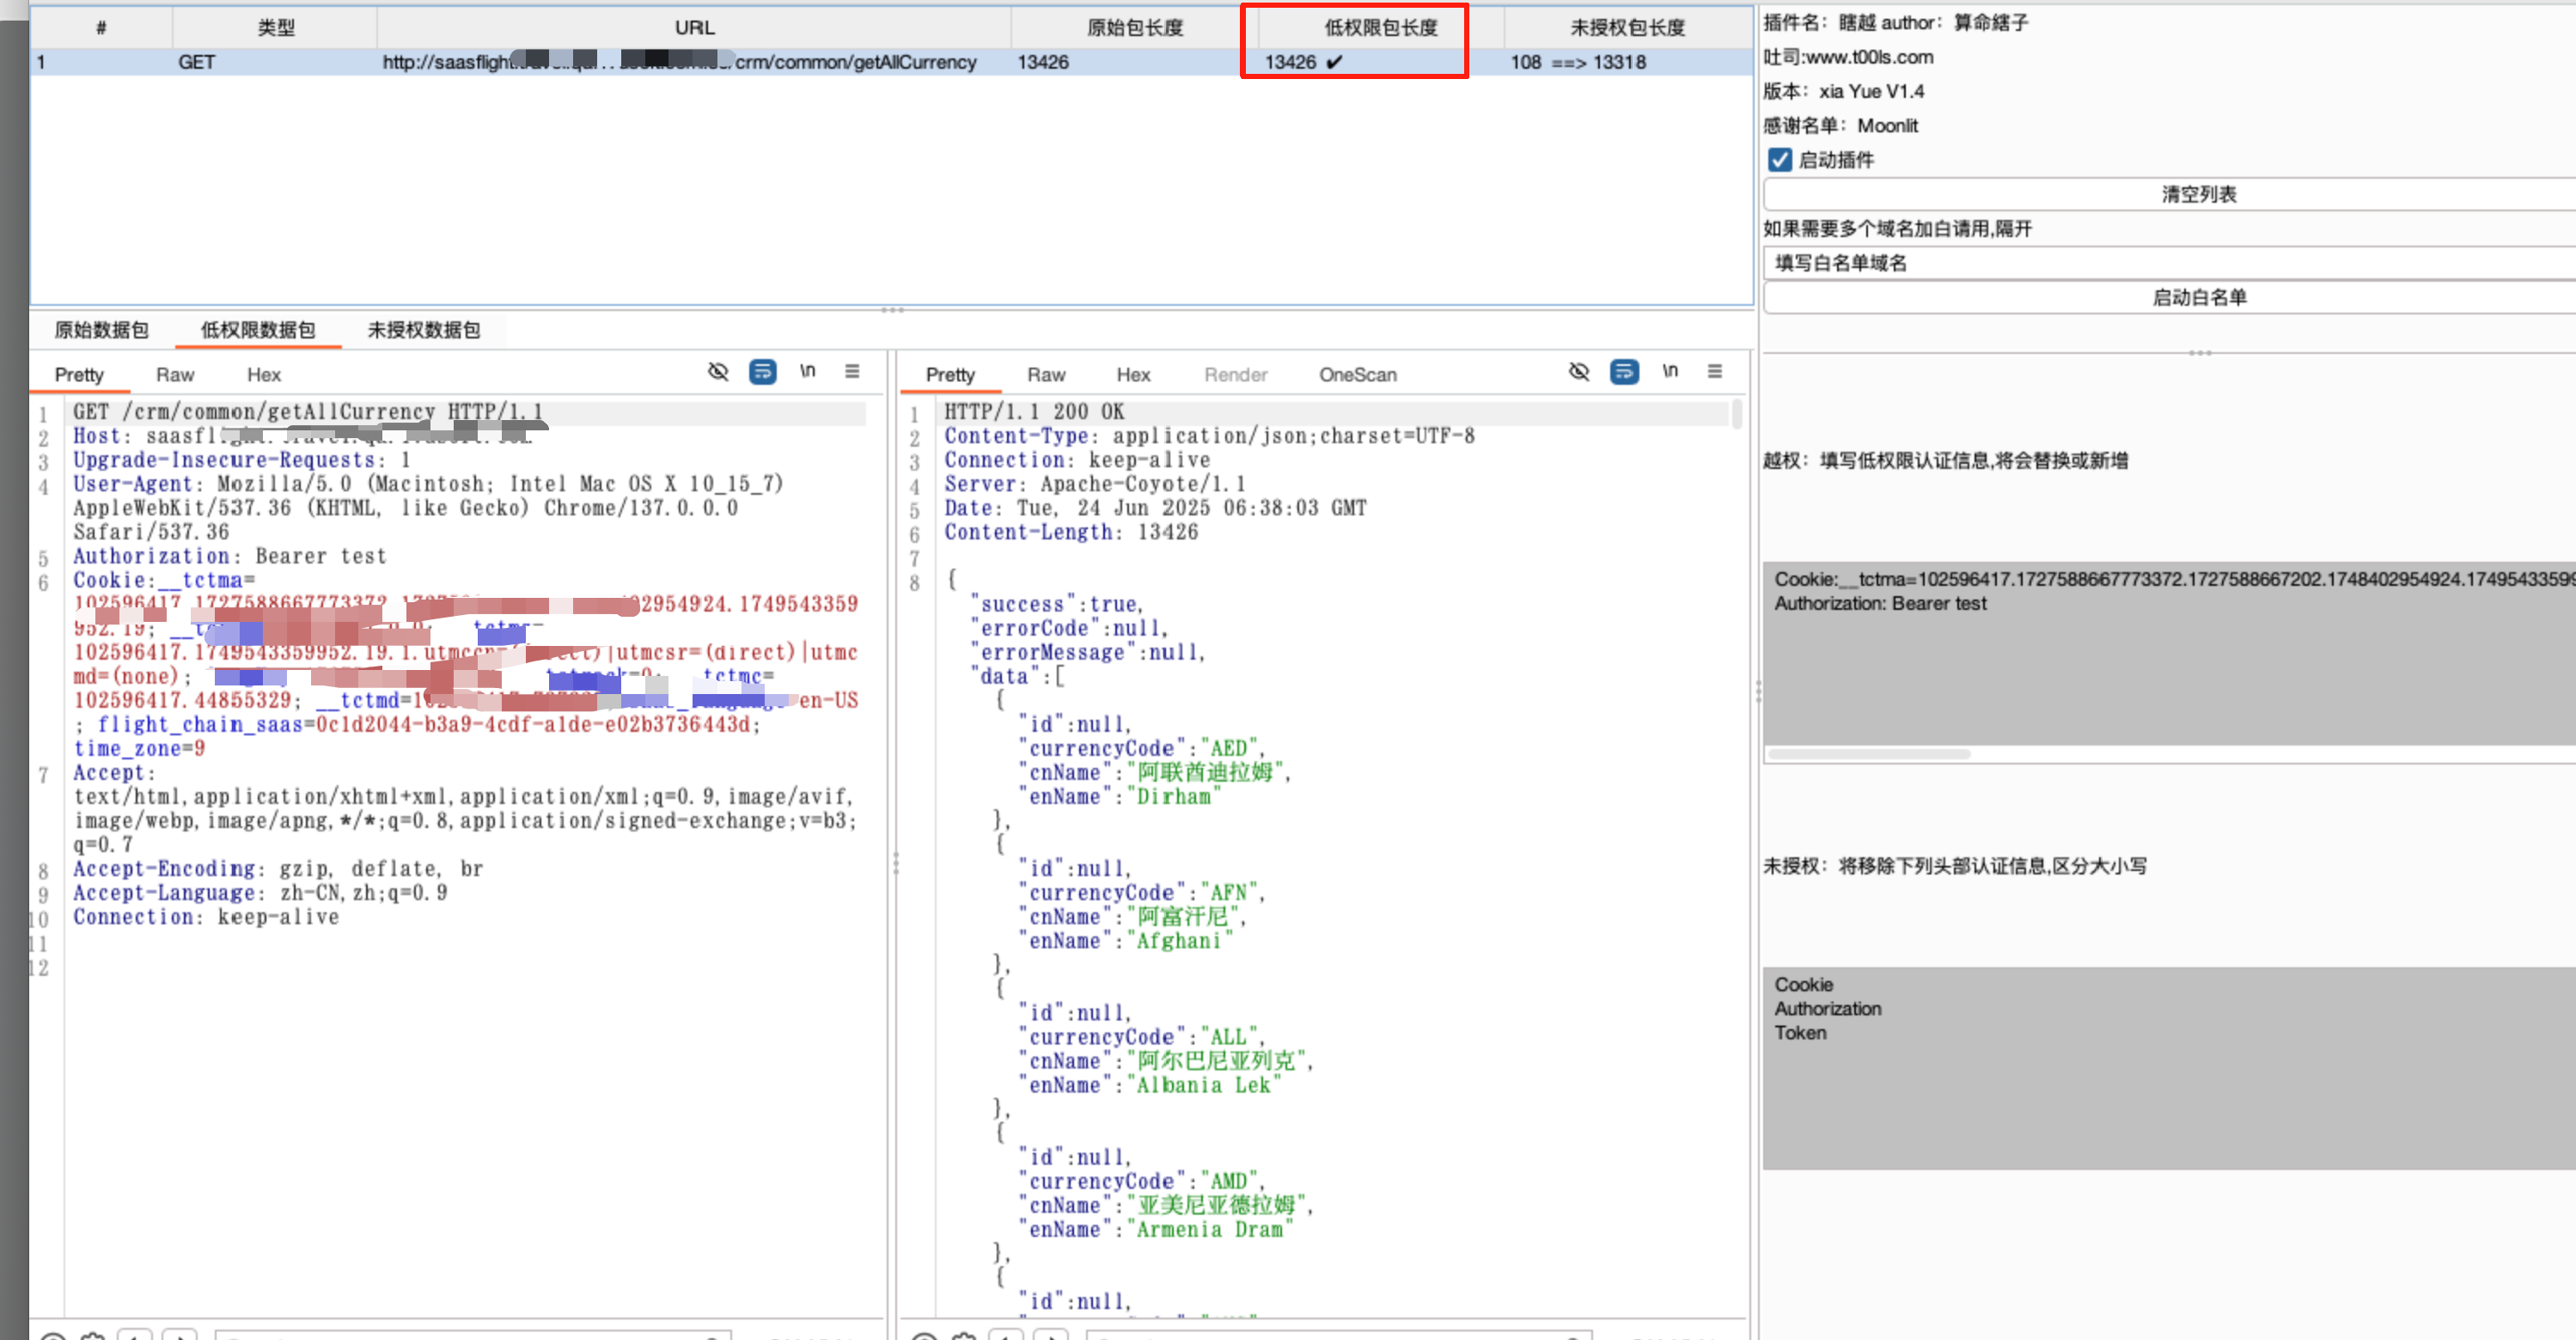Viewport: 2576px width, 1340px height.
Task: Toggle non-printable characters icon in request panel
Action: pyautogui.click(x=718, y=372)
